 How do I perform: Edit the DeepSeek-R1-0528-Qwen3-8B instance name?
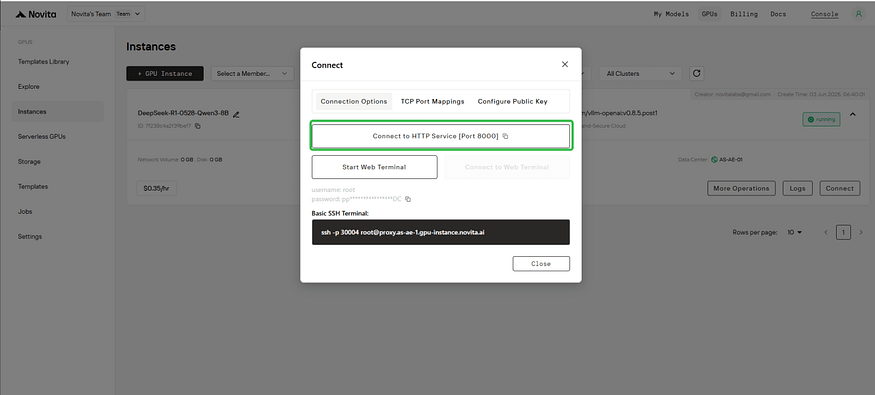click(236, 114)
